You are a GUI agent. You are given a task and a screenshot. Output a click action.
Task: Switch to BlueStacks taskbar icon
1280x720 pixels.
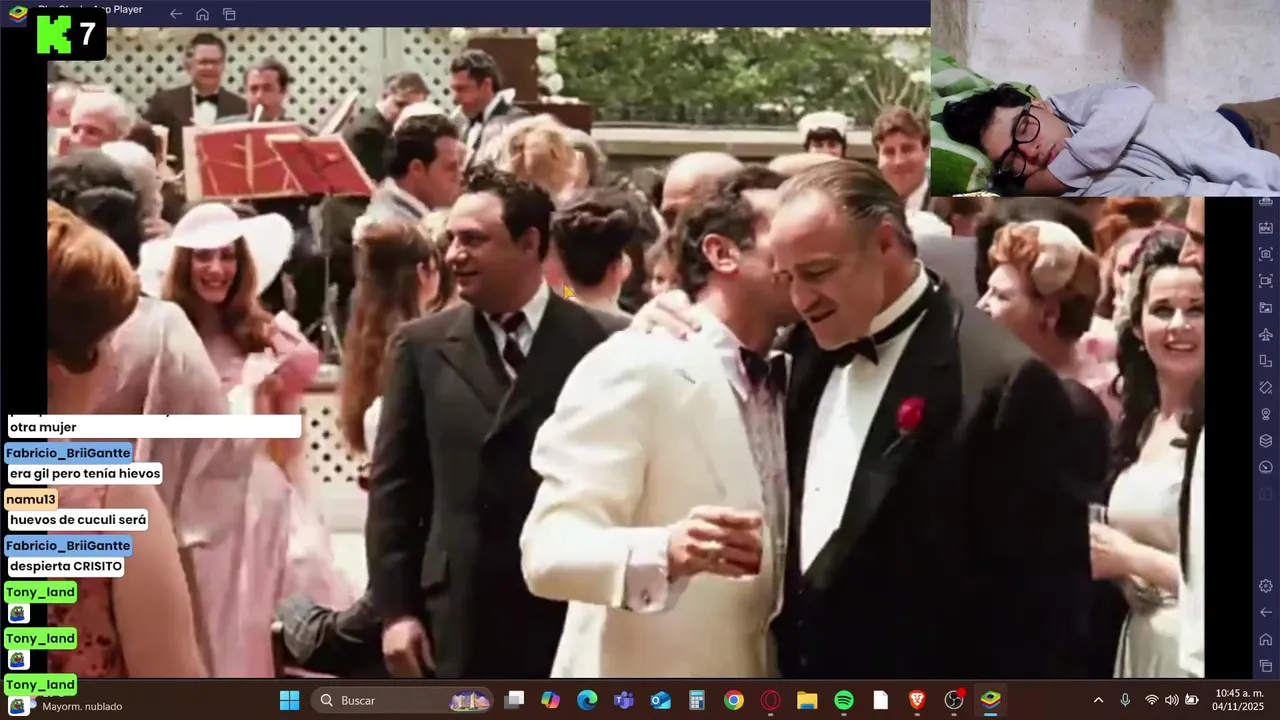click(991, 700)
